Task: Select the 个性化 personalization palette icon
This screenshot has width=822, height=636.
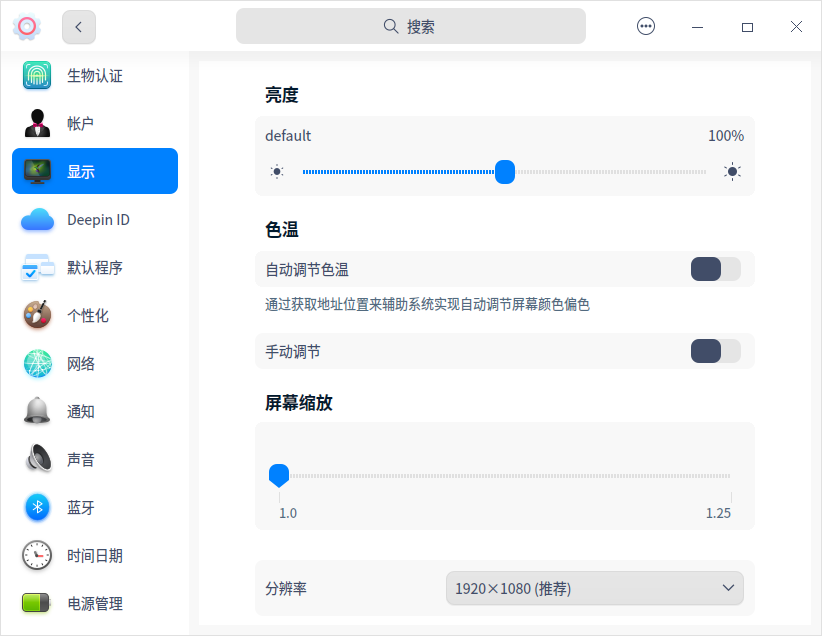Action: point(36,315)
